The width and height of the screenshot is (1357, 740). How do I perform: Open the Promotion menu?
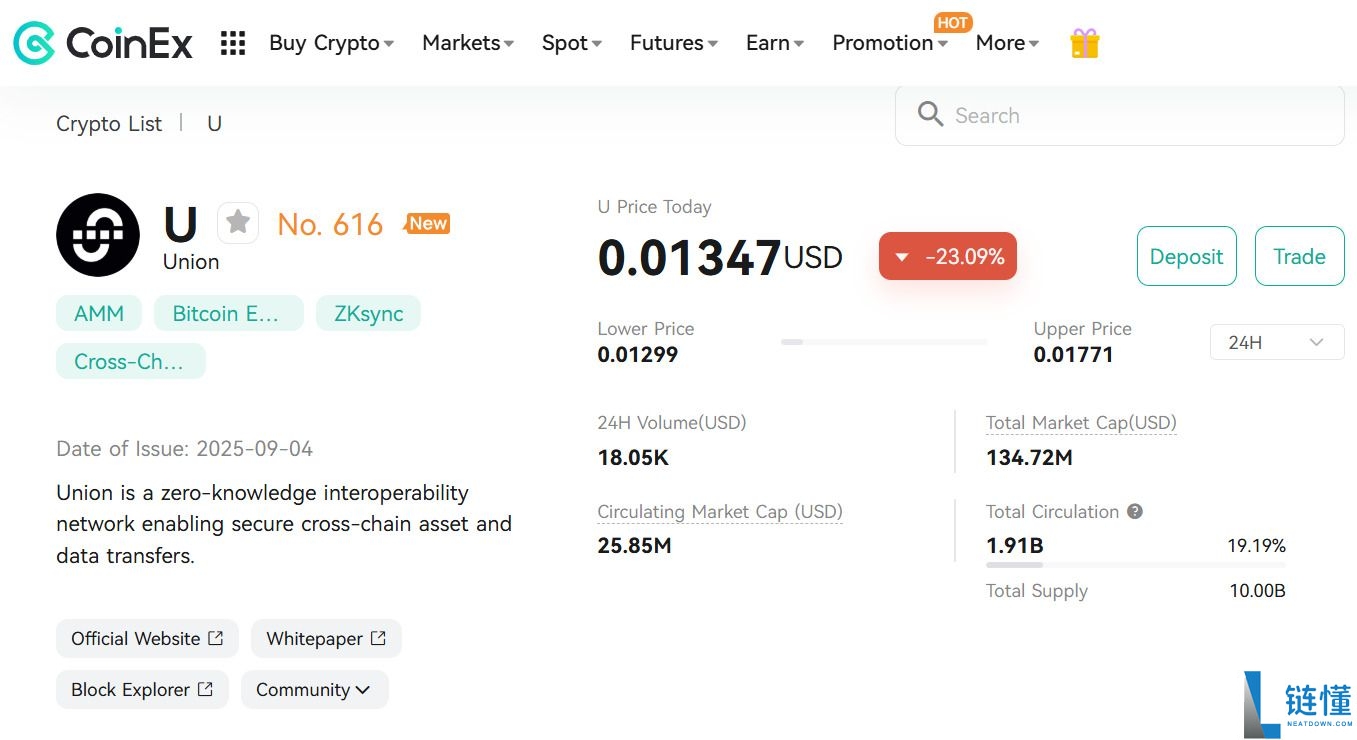890,43
